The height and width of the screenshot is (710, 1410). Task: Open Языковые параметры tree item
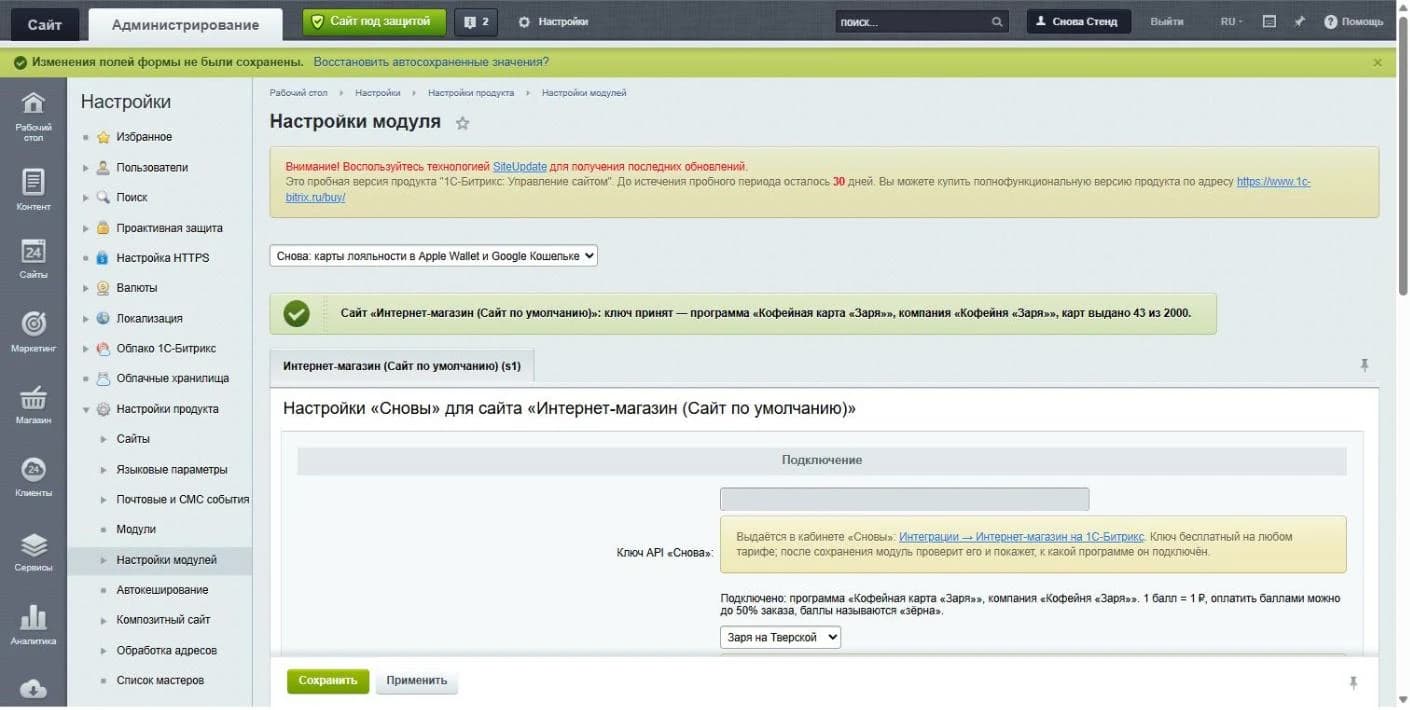[172, 470]
